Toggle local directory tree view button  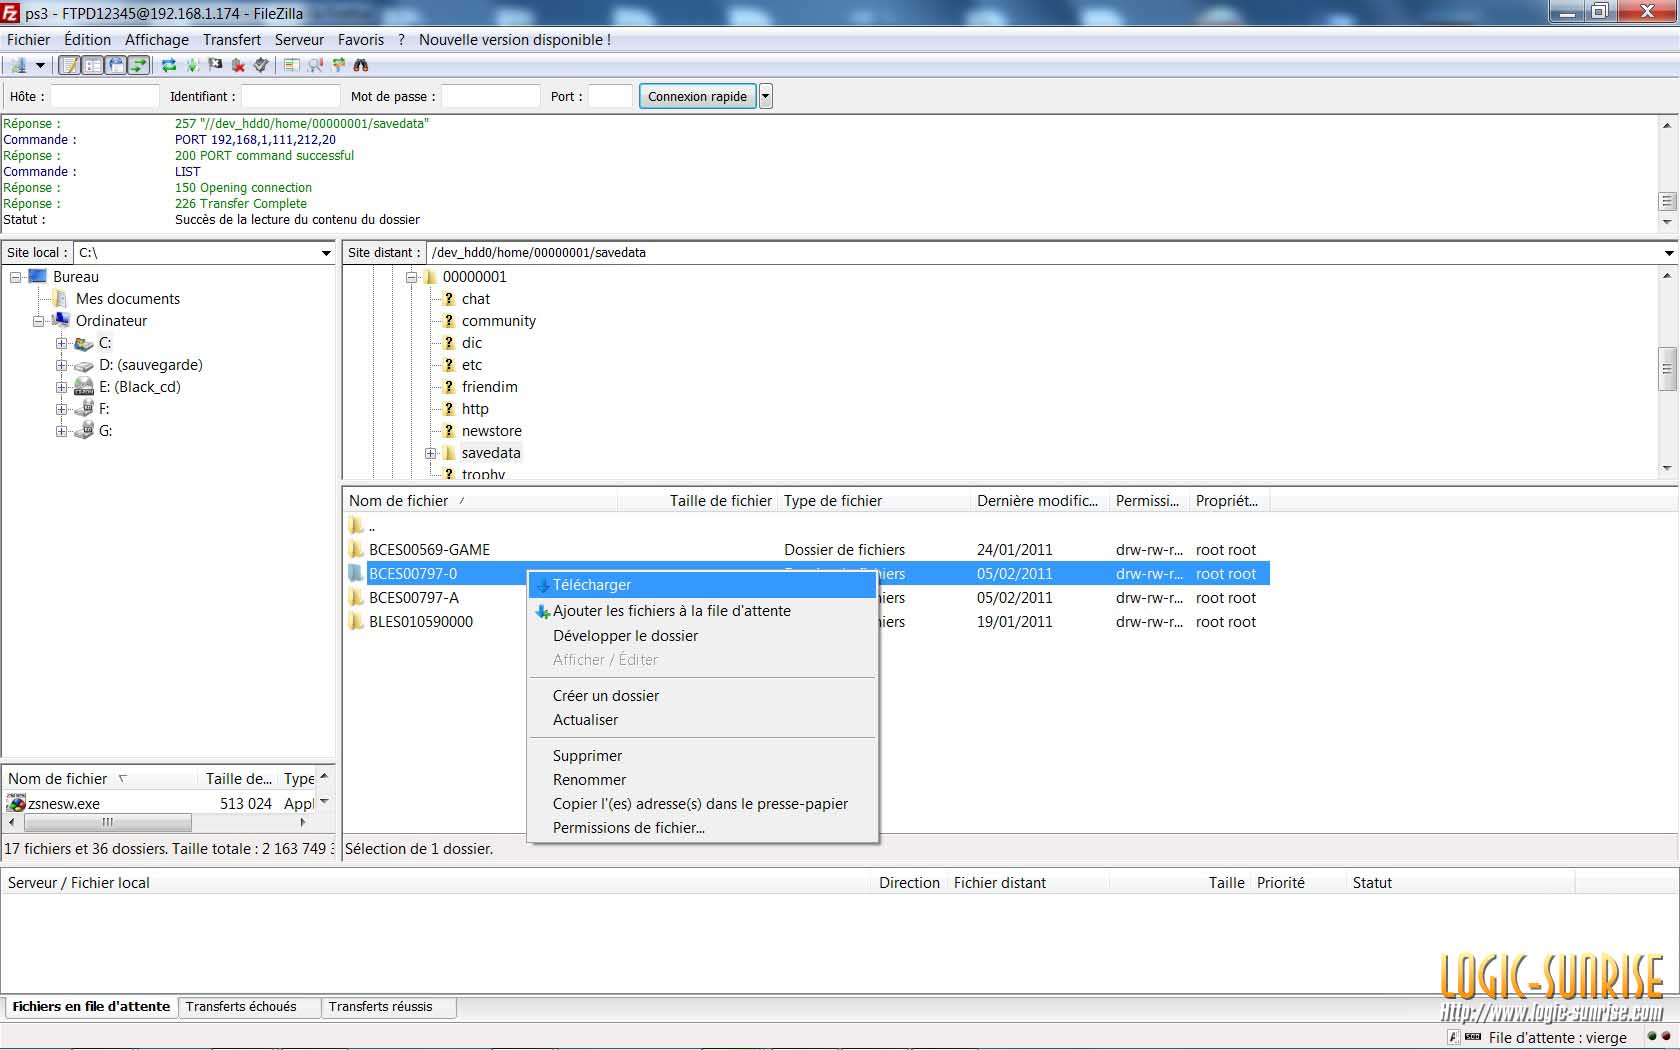[92, 65]
